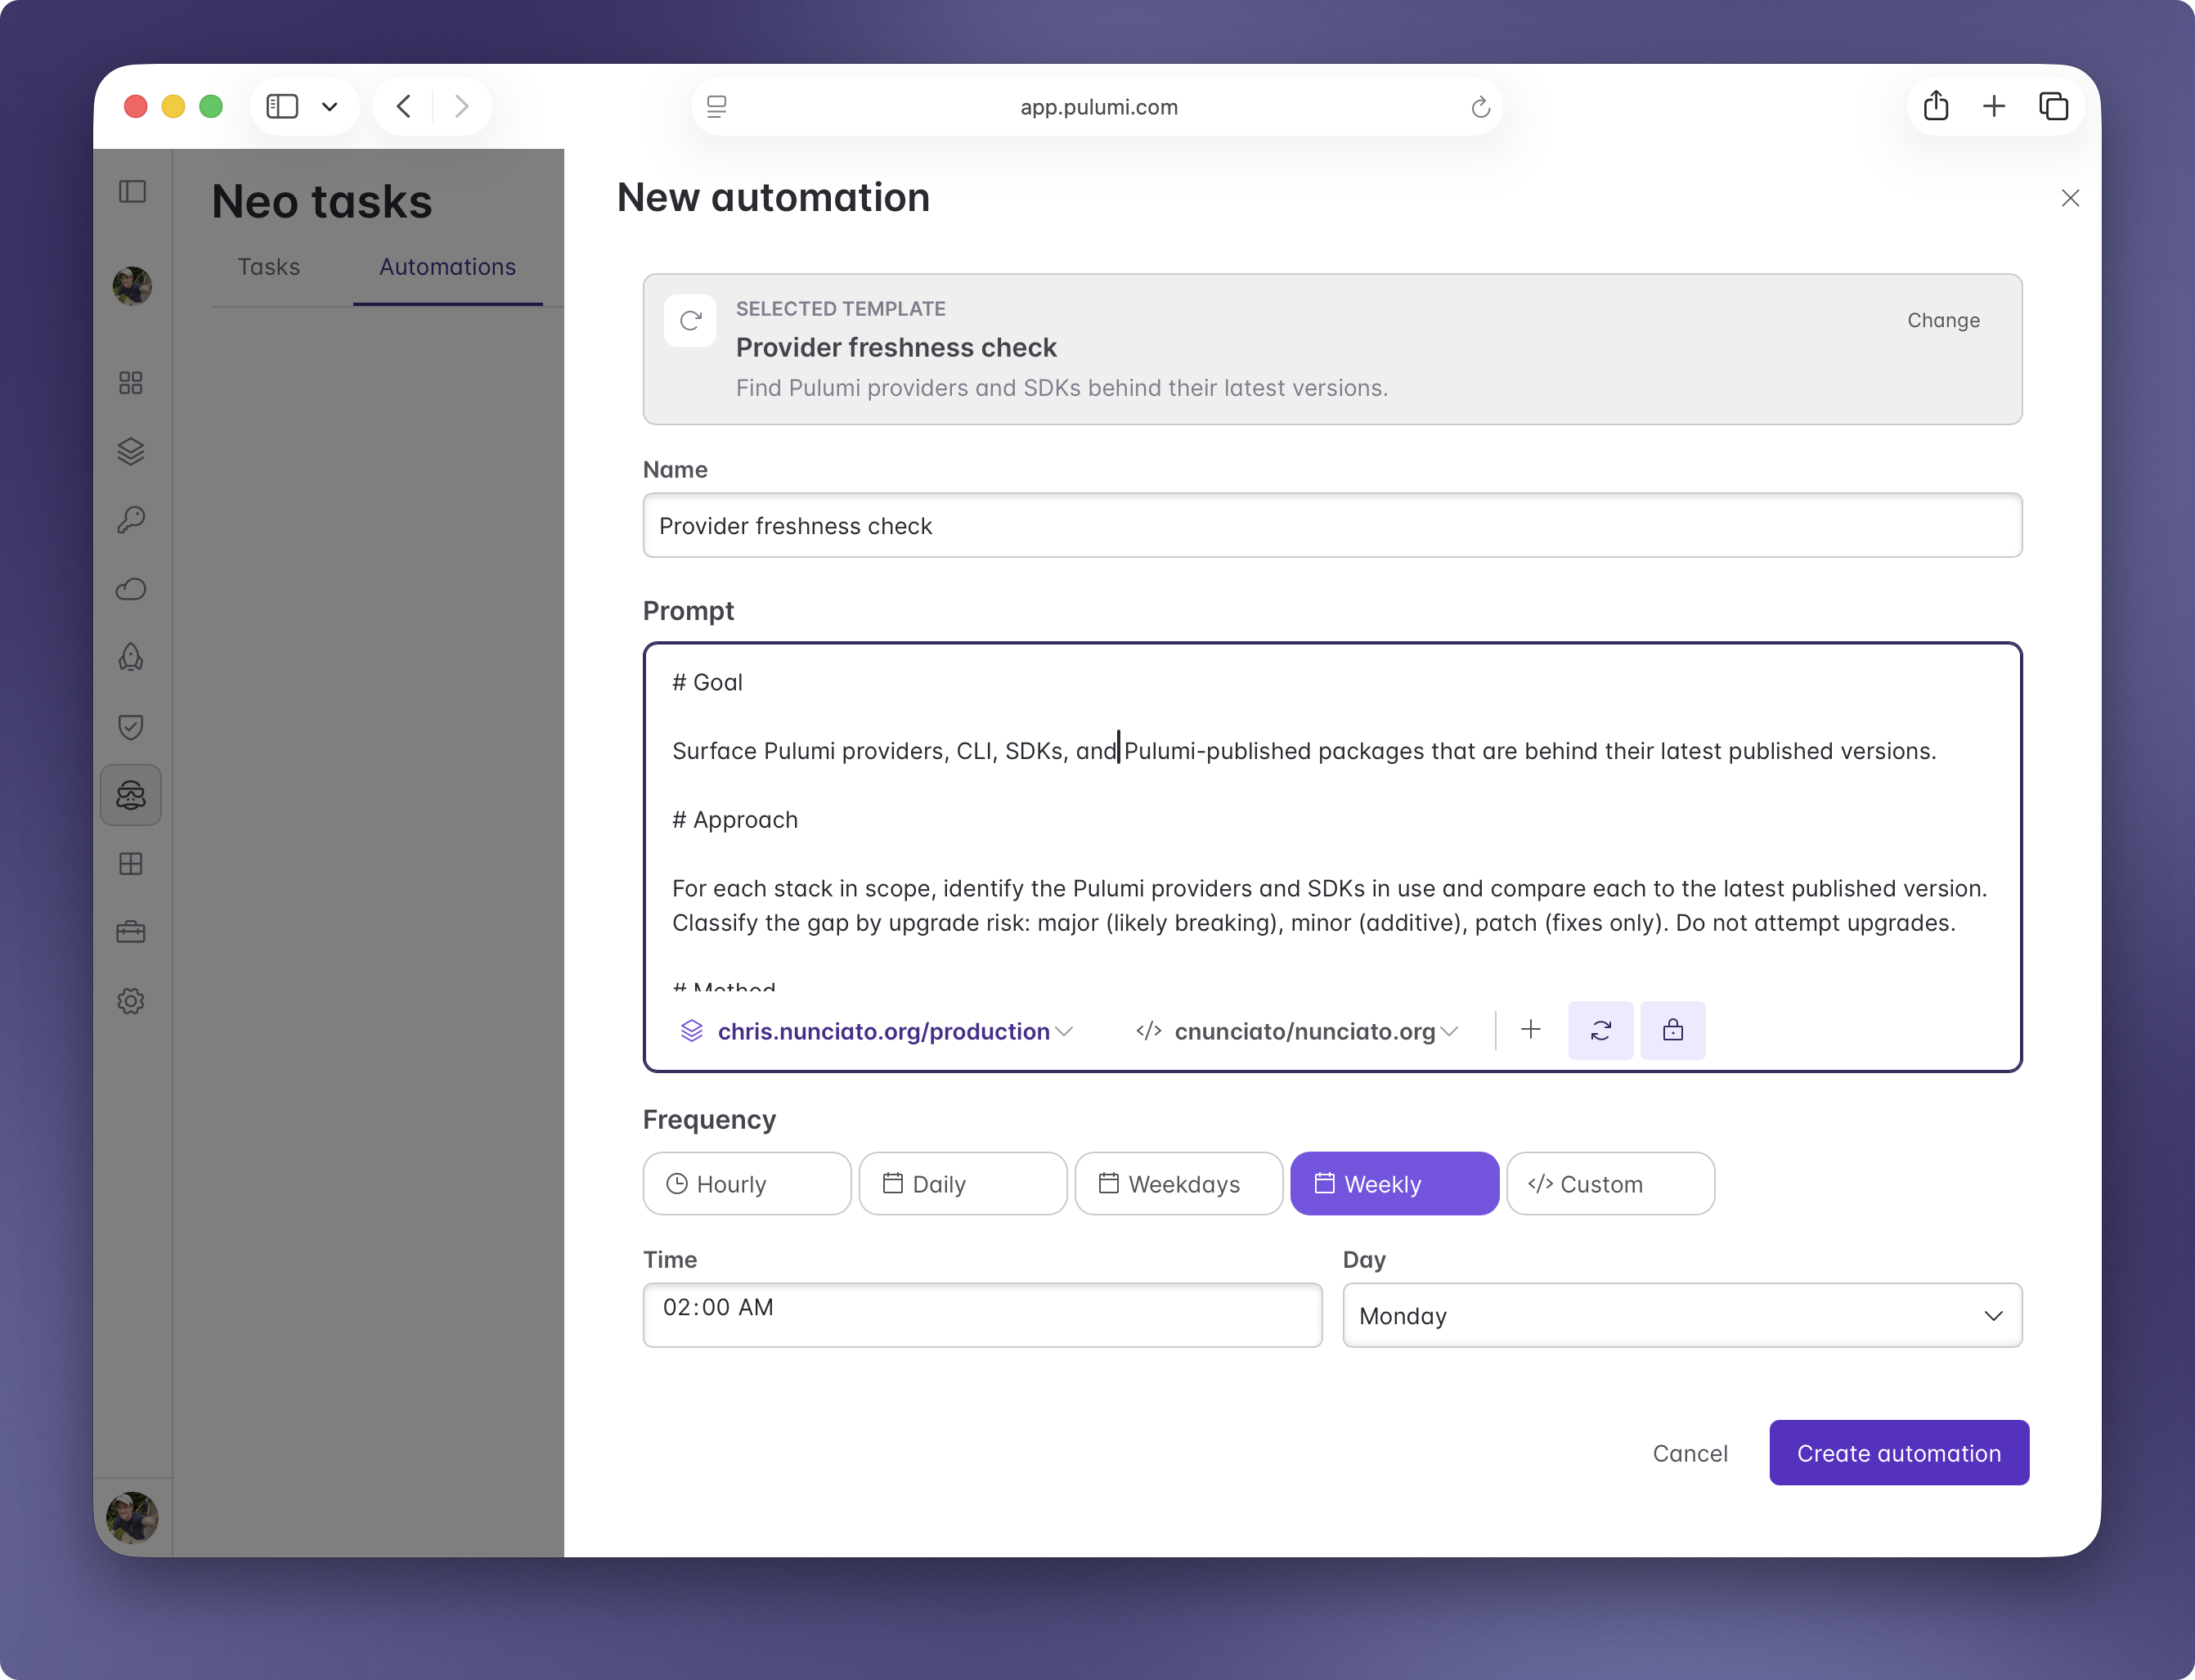Switch to the Automations tab
2195x1680 pixels.
447,267
